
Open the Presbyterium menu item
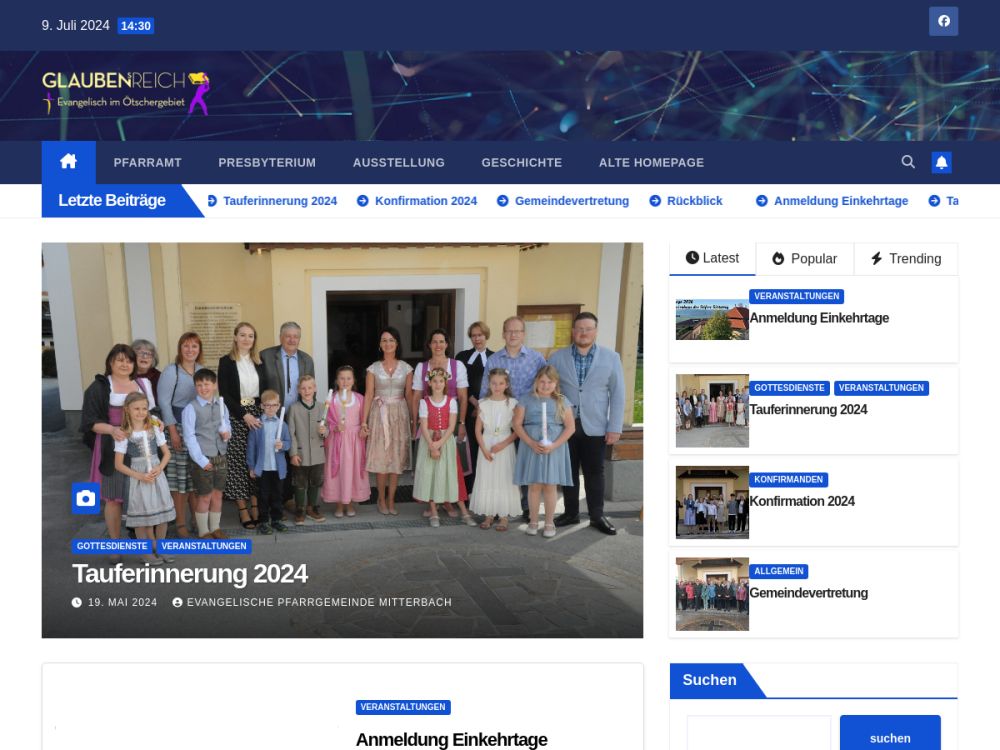pyautogui.click(x=267, y=162)
